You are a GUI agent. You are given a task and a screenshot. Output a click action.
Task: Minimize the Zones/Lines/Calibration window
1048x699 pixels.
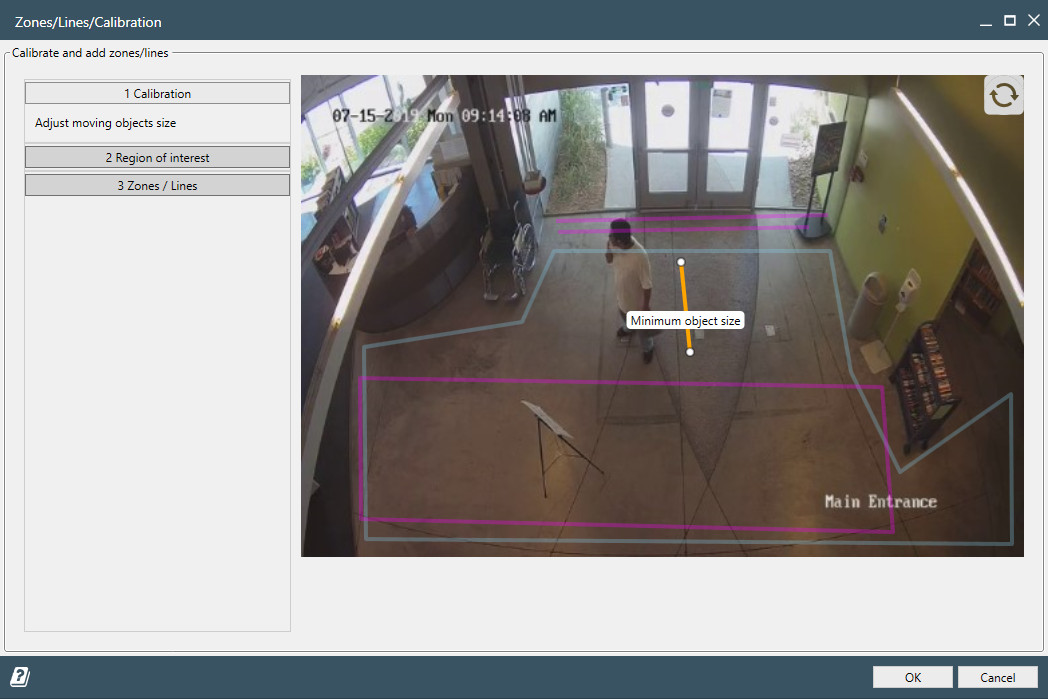click(986, 21)
